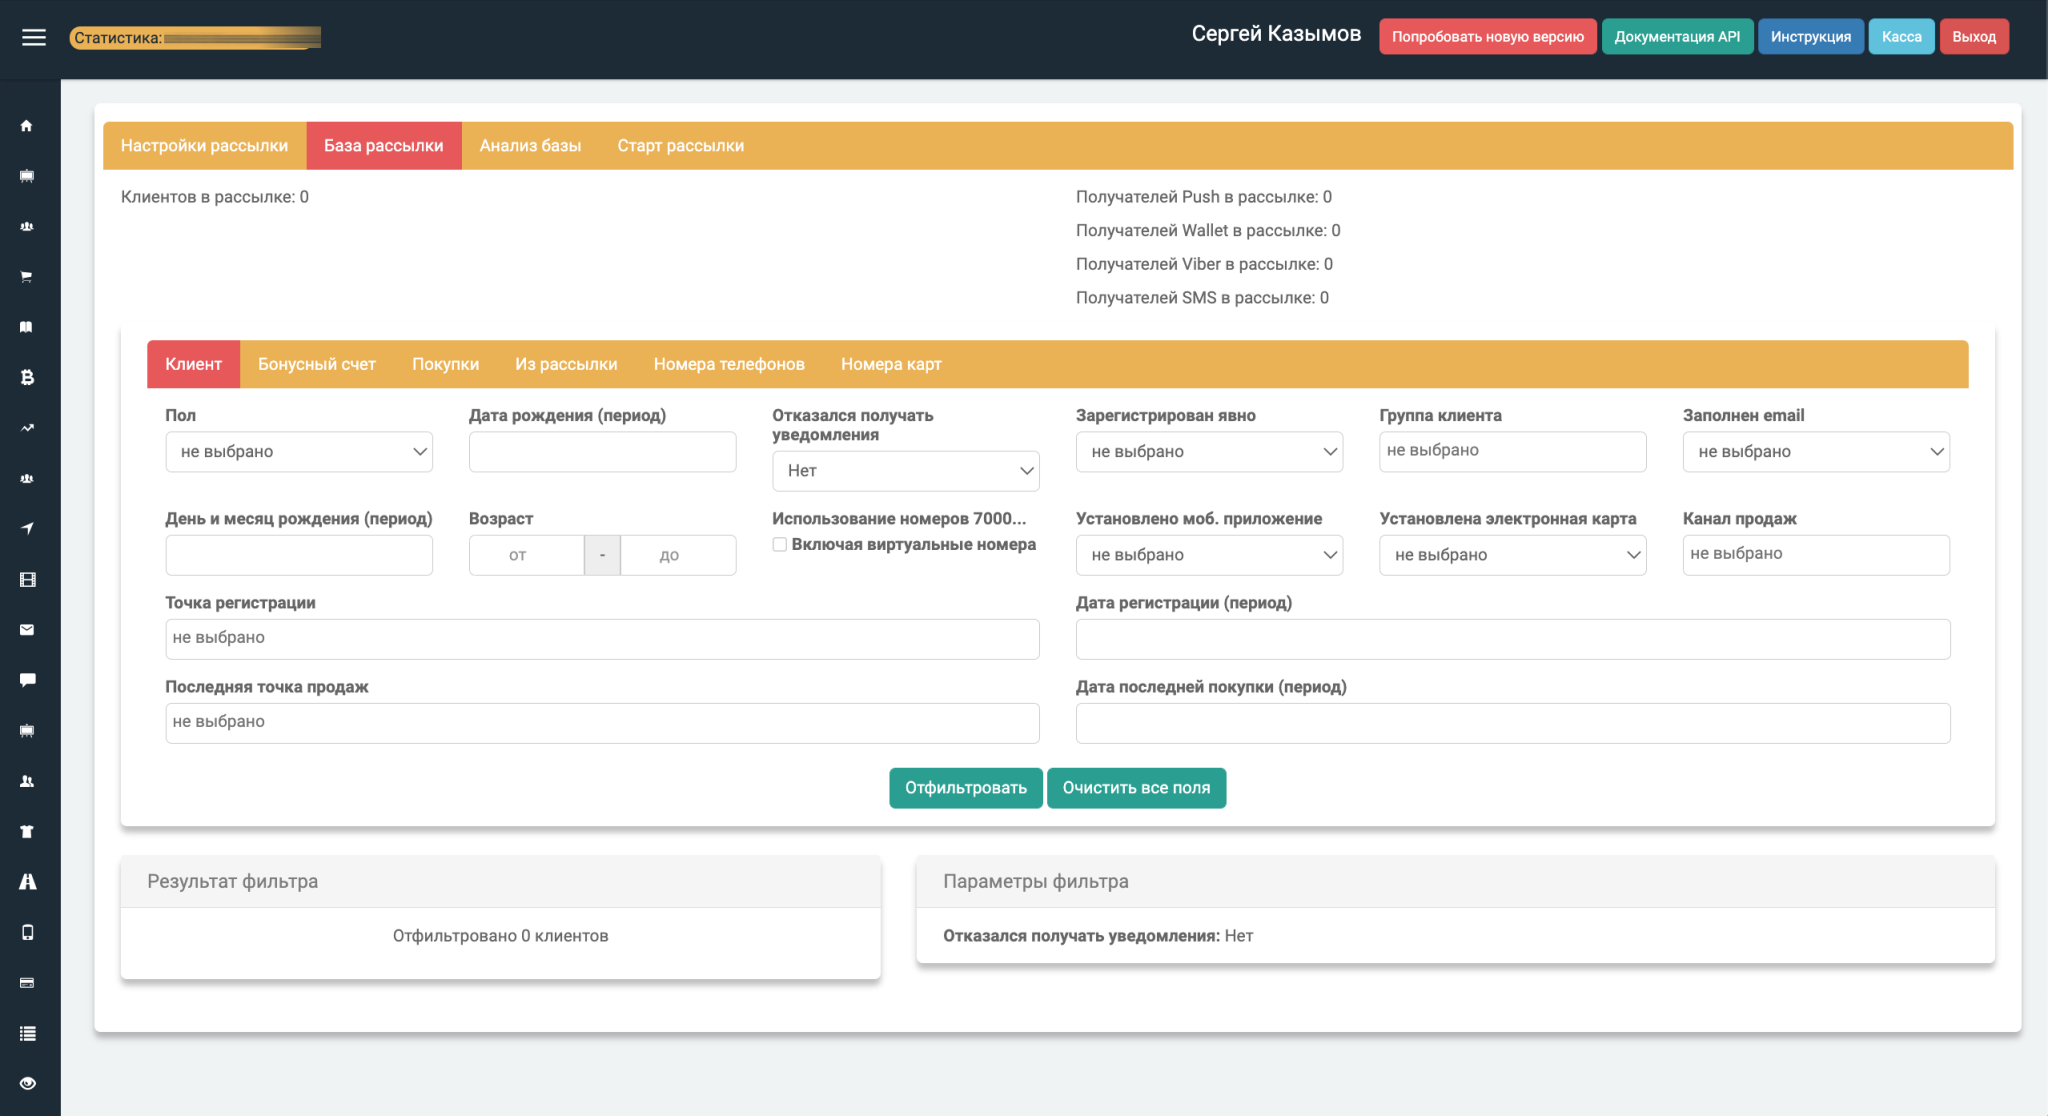The width and height of the screenshot is (2048, 1116).
Task: Switch to 'Бонусный счет' filter tab
Action: pos(317,364)
